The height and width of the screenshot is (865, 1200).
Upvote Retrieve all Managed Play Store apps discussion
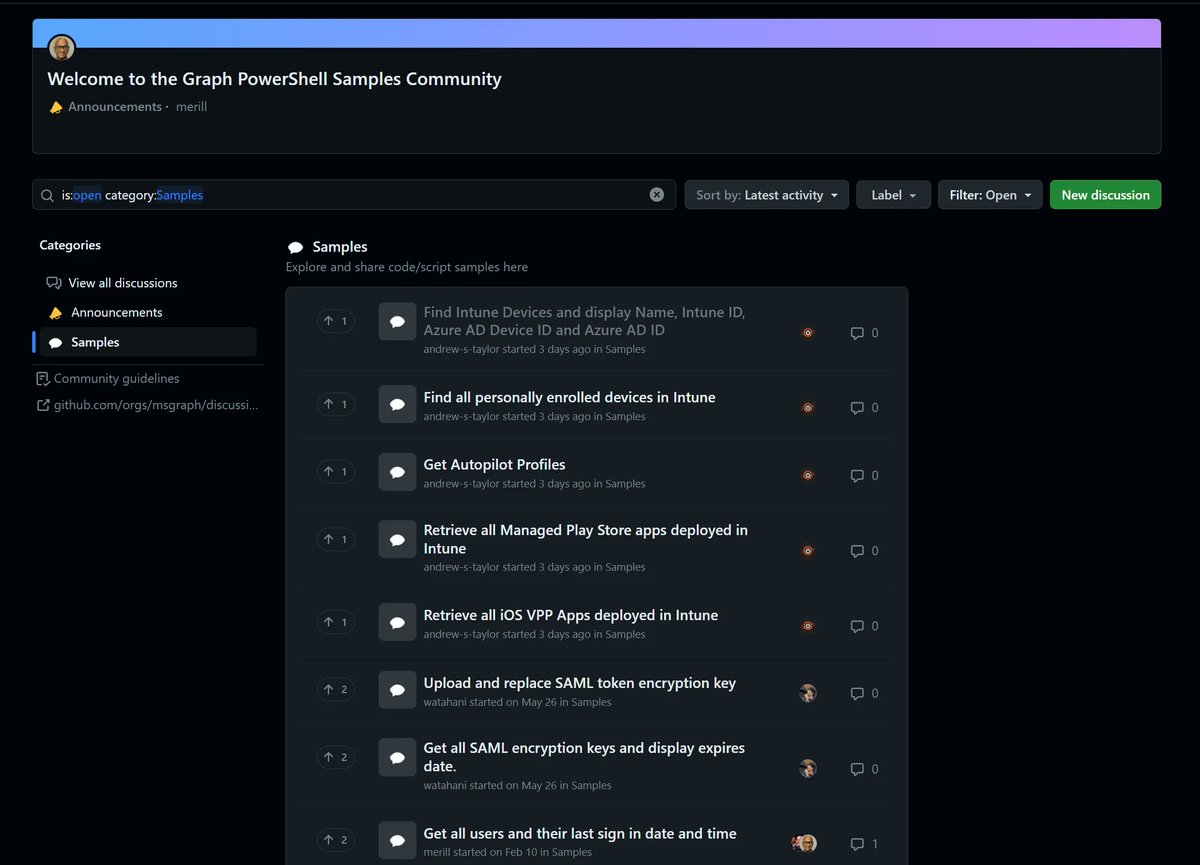pyautogui.click(x=335, y=539)
